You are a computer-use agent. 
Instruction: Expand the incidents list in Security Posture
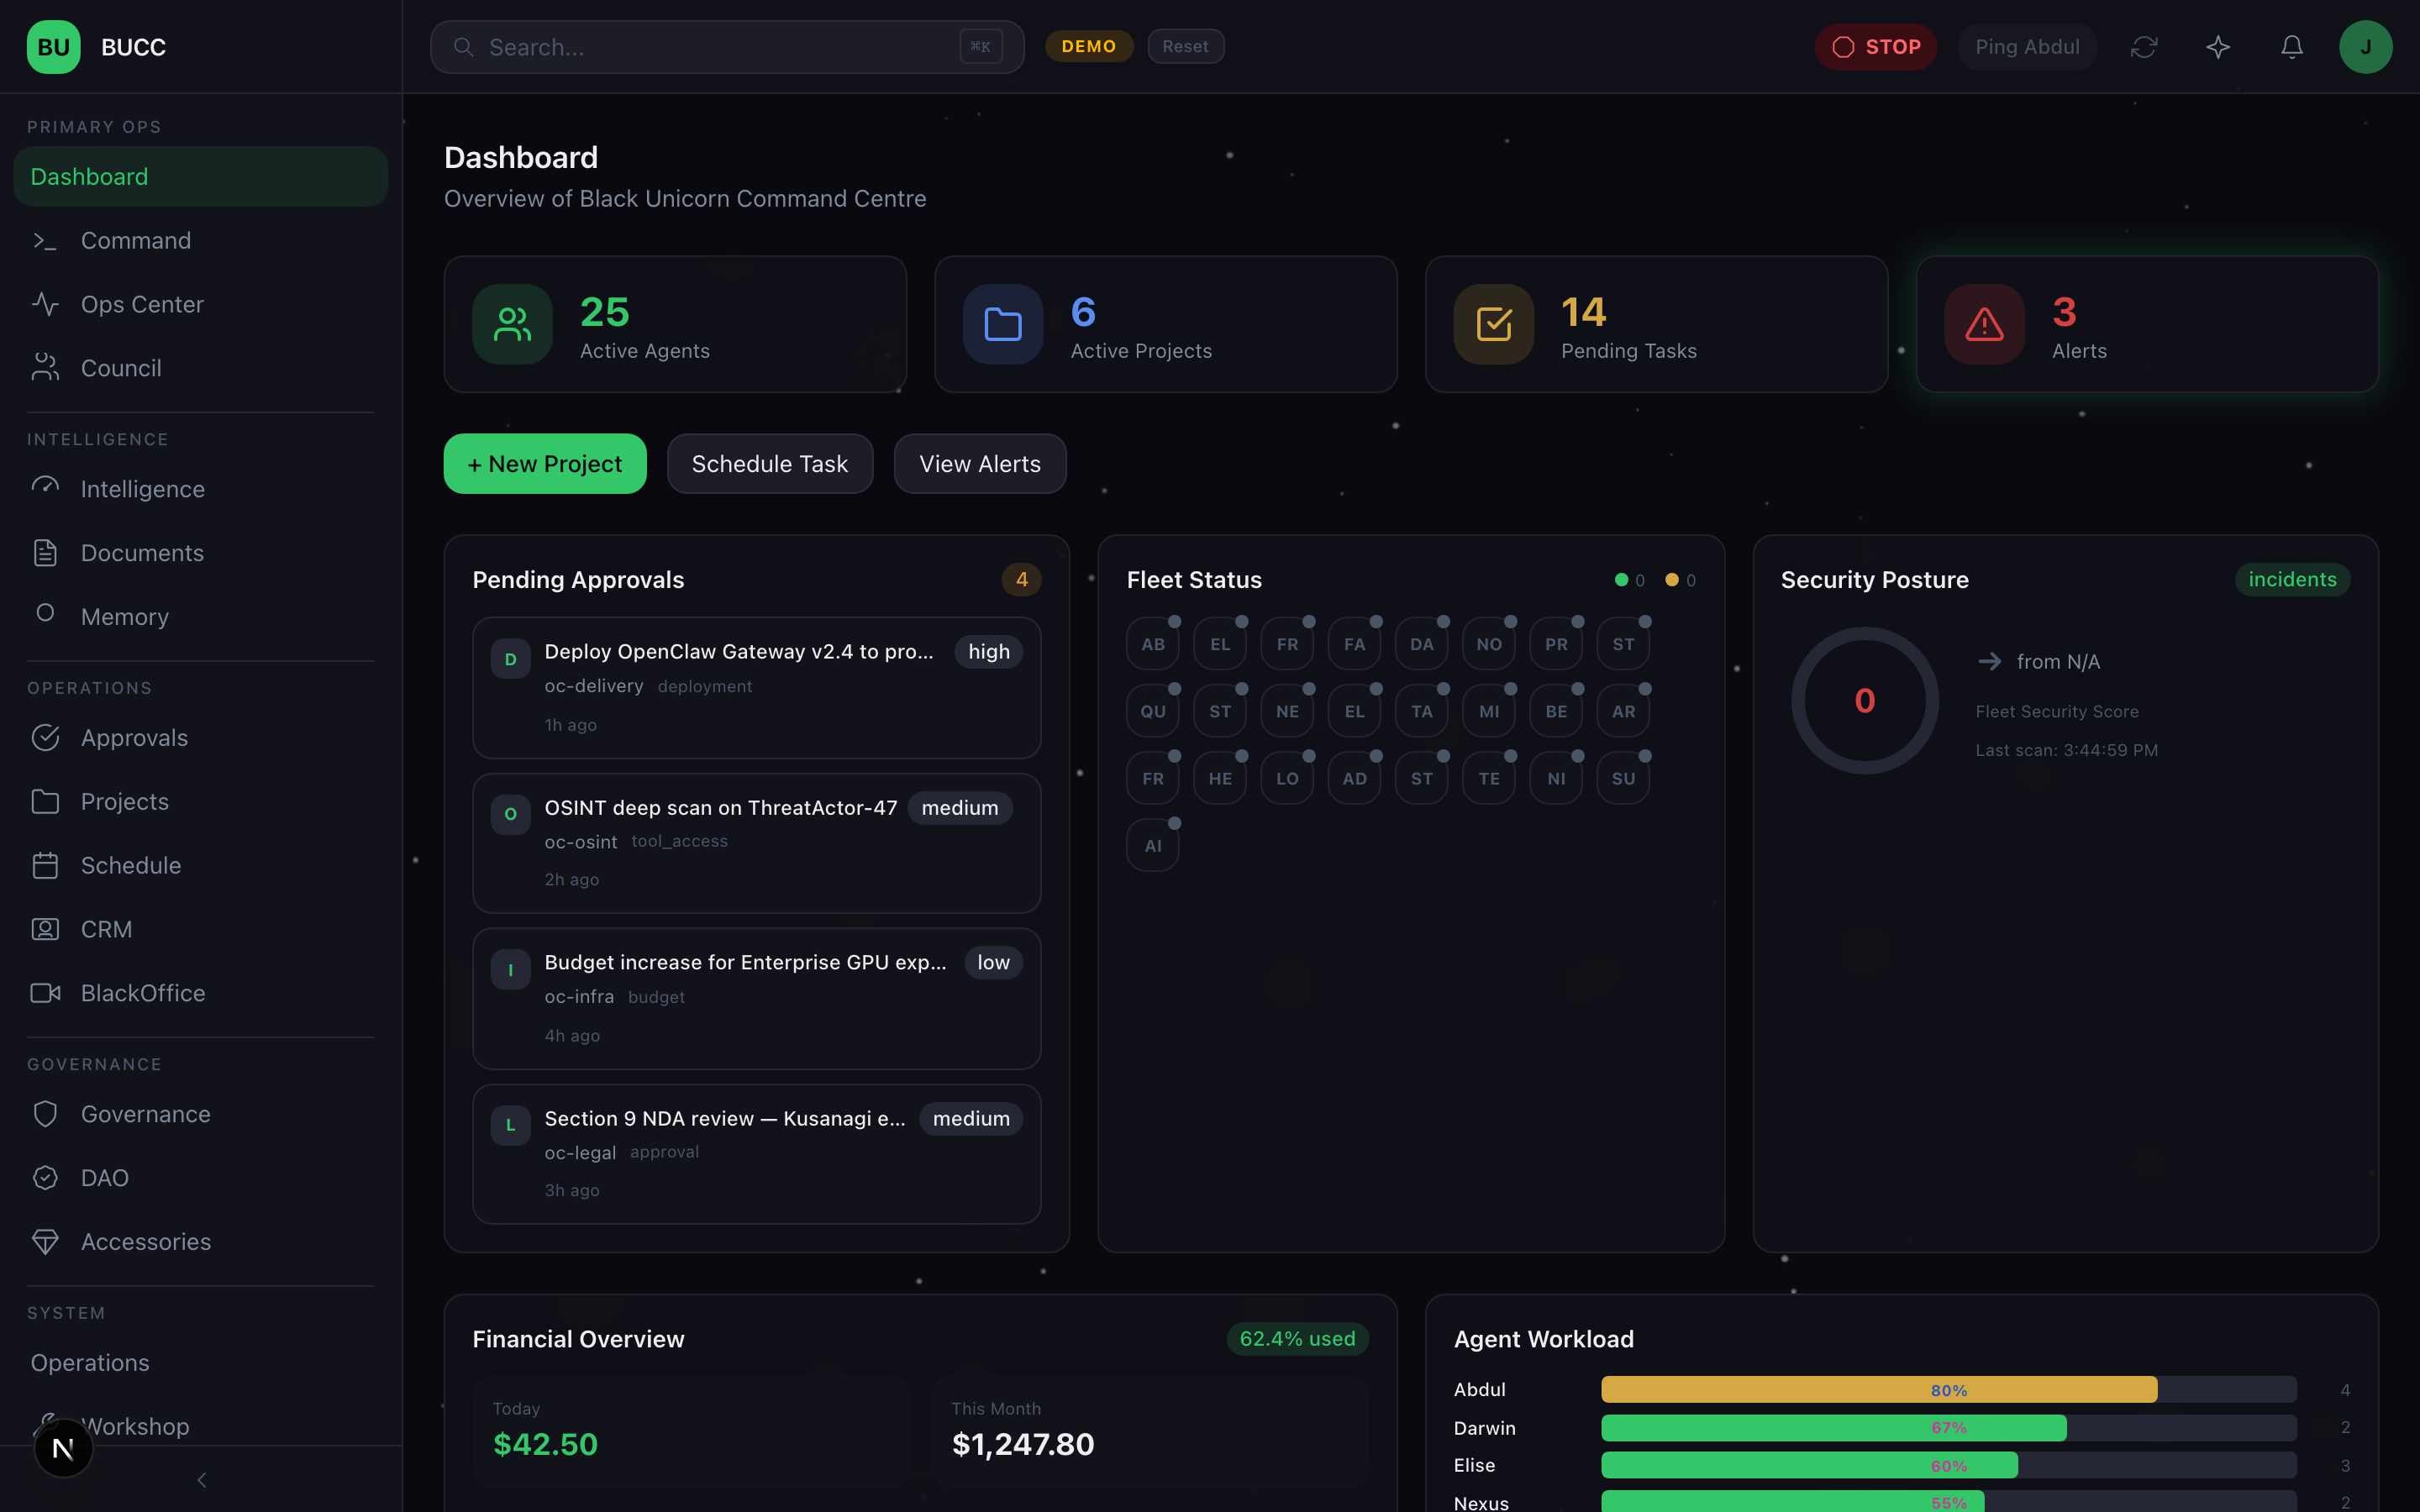tap(2292, 579)
